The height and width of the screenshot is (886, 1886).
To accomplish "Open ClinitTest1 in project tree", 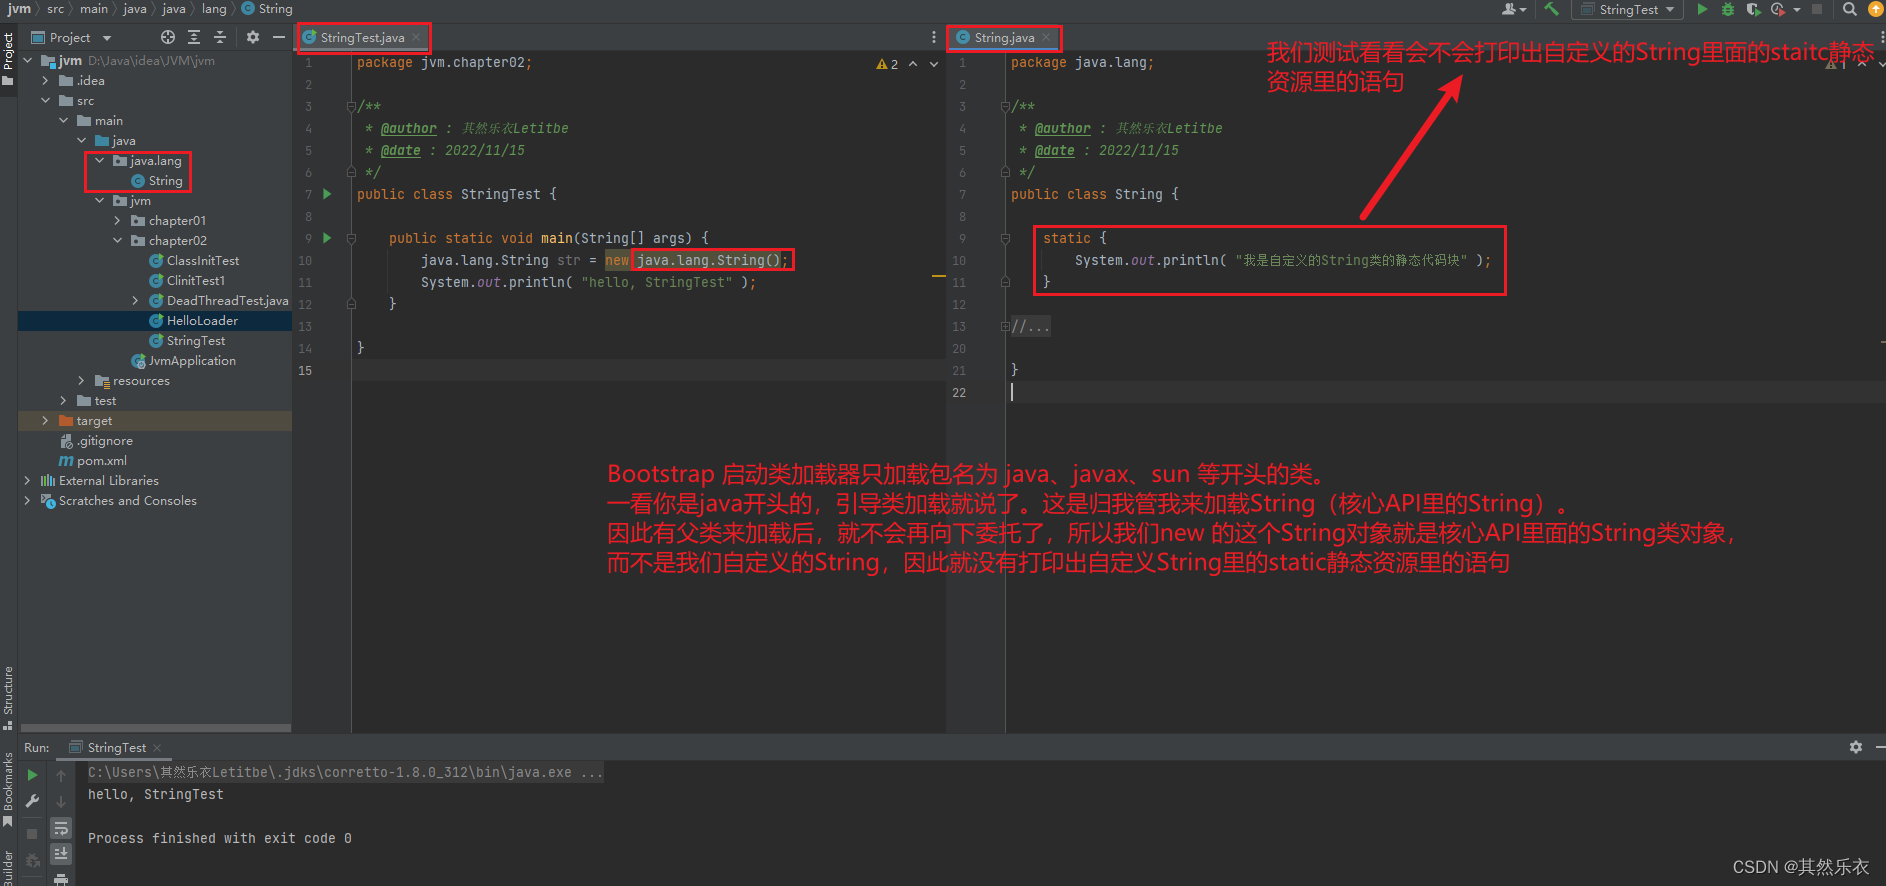I will click(195, 280).
